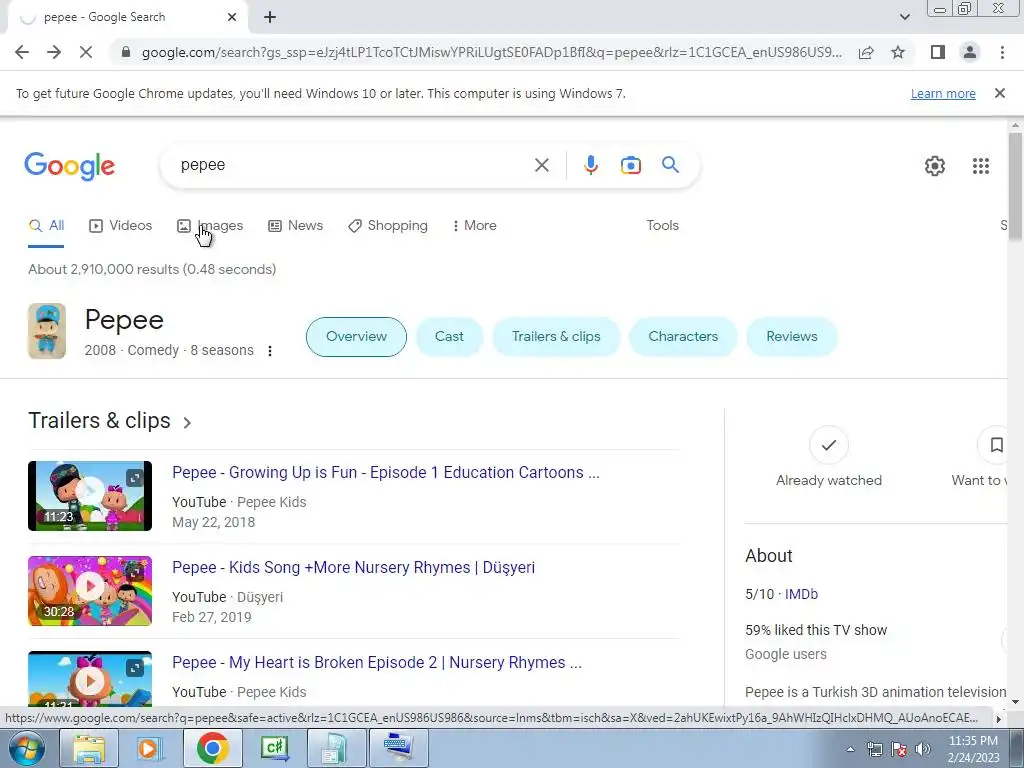Go to Google home via the logo
Screen dimensions: 1024x768
69,166
